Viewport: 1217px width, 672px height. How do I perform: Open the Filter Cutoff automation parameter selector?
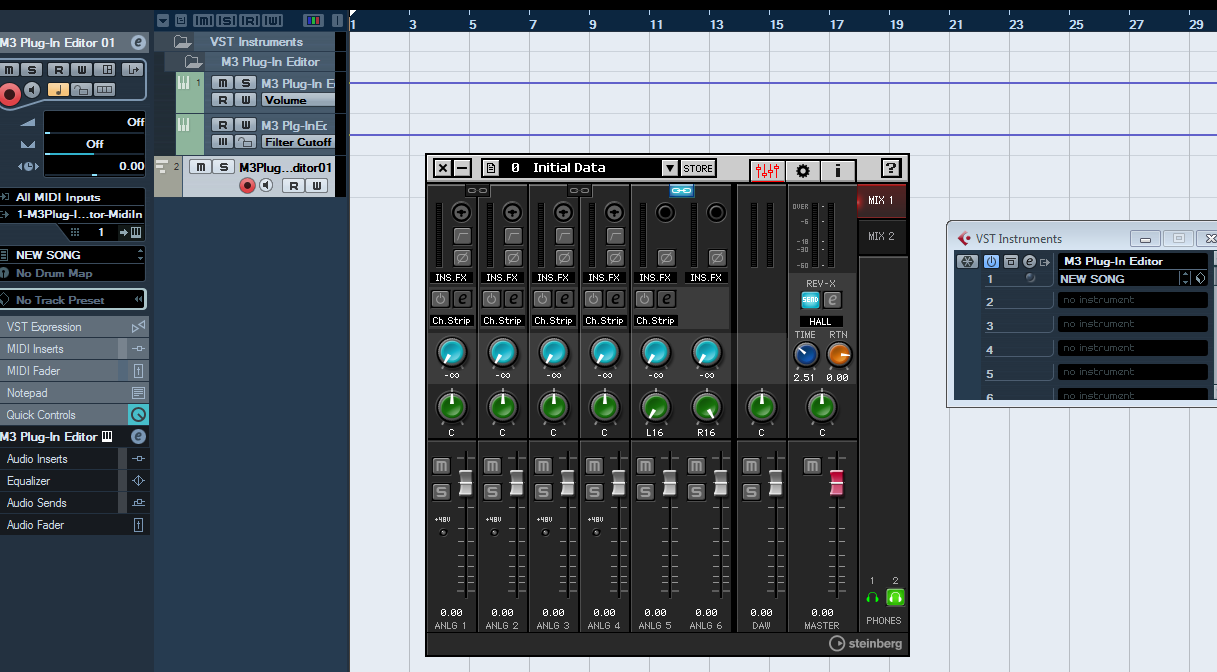(298, 142)
